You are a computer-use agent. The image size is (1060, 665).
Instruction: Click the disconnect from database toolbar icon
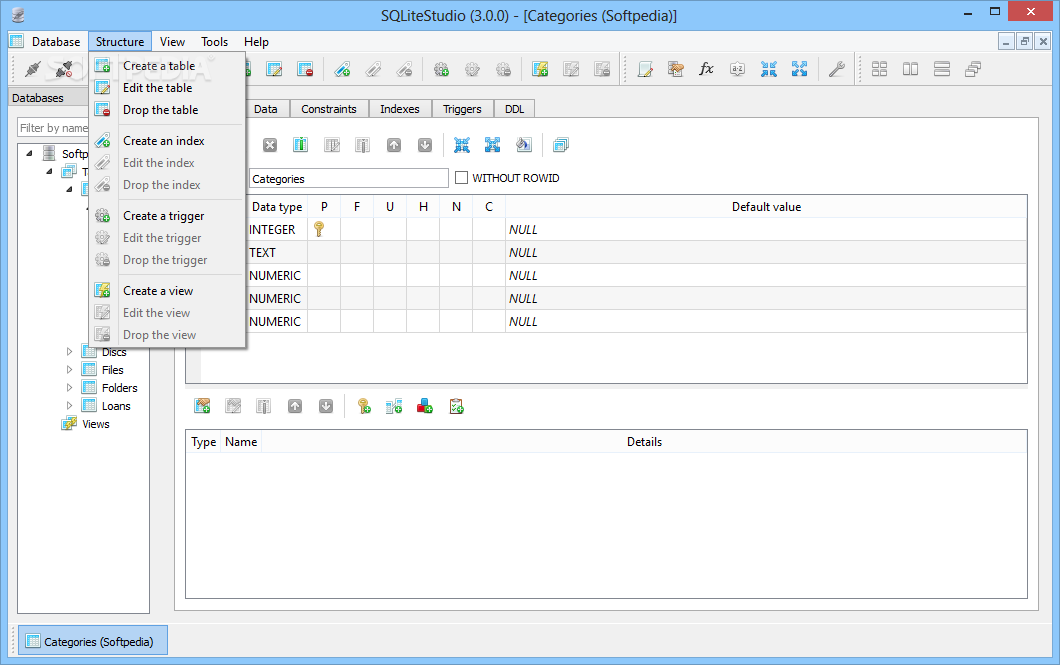click(64, 69)
